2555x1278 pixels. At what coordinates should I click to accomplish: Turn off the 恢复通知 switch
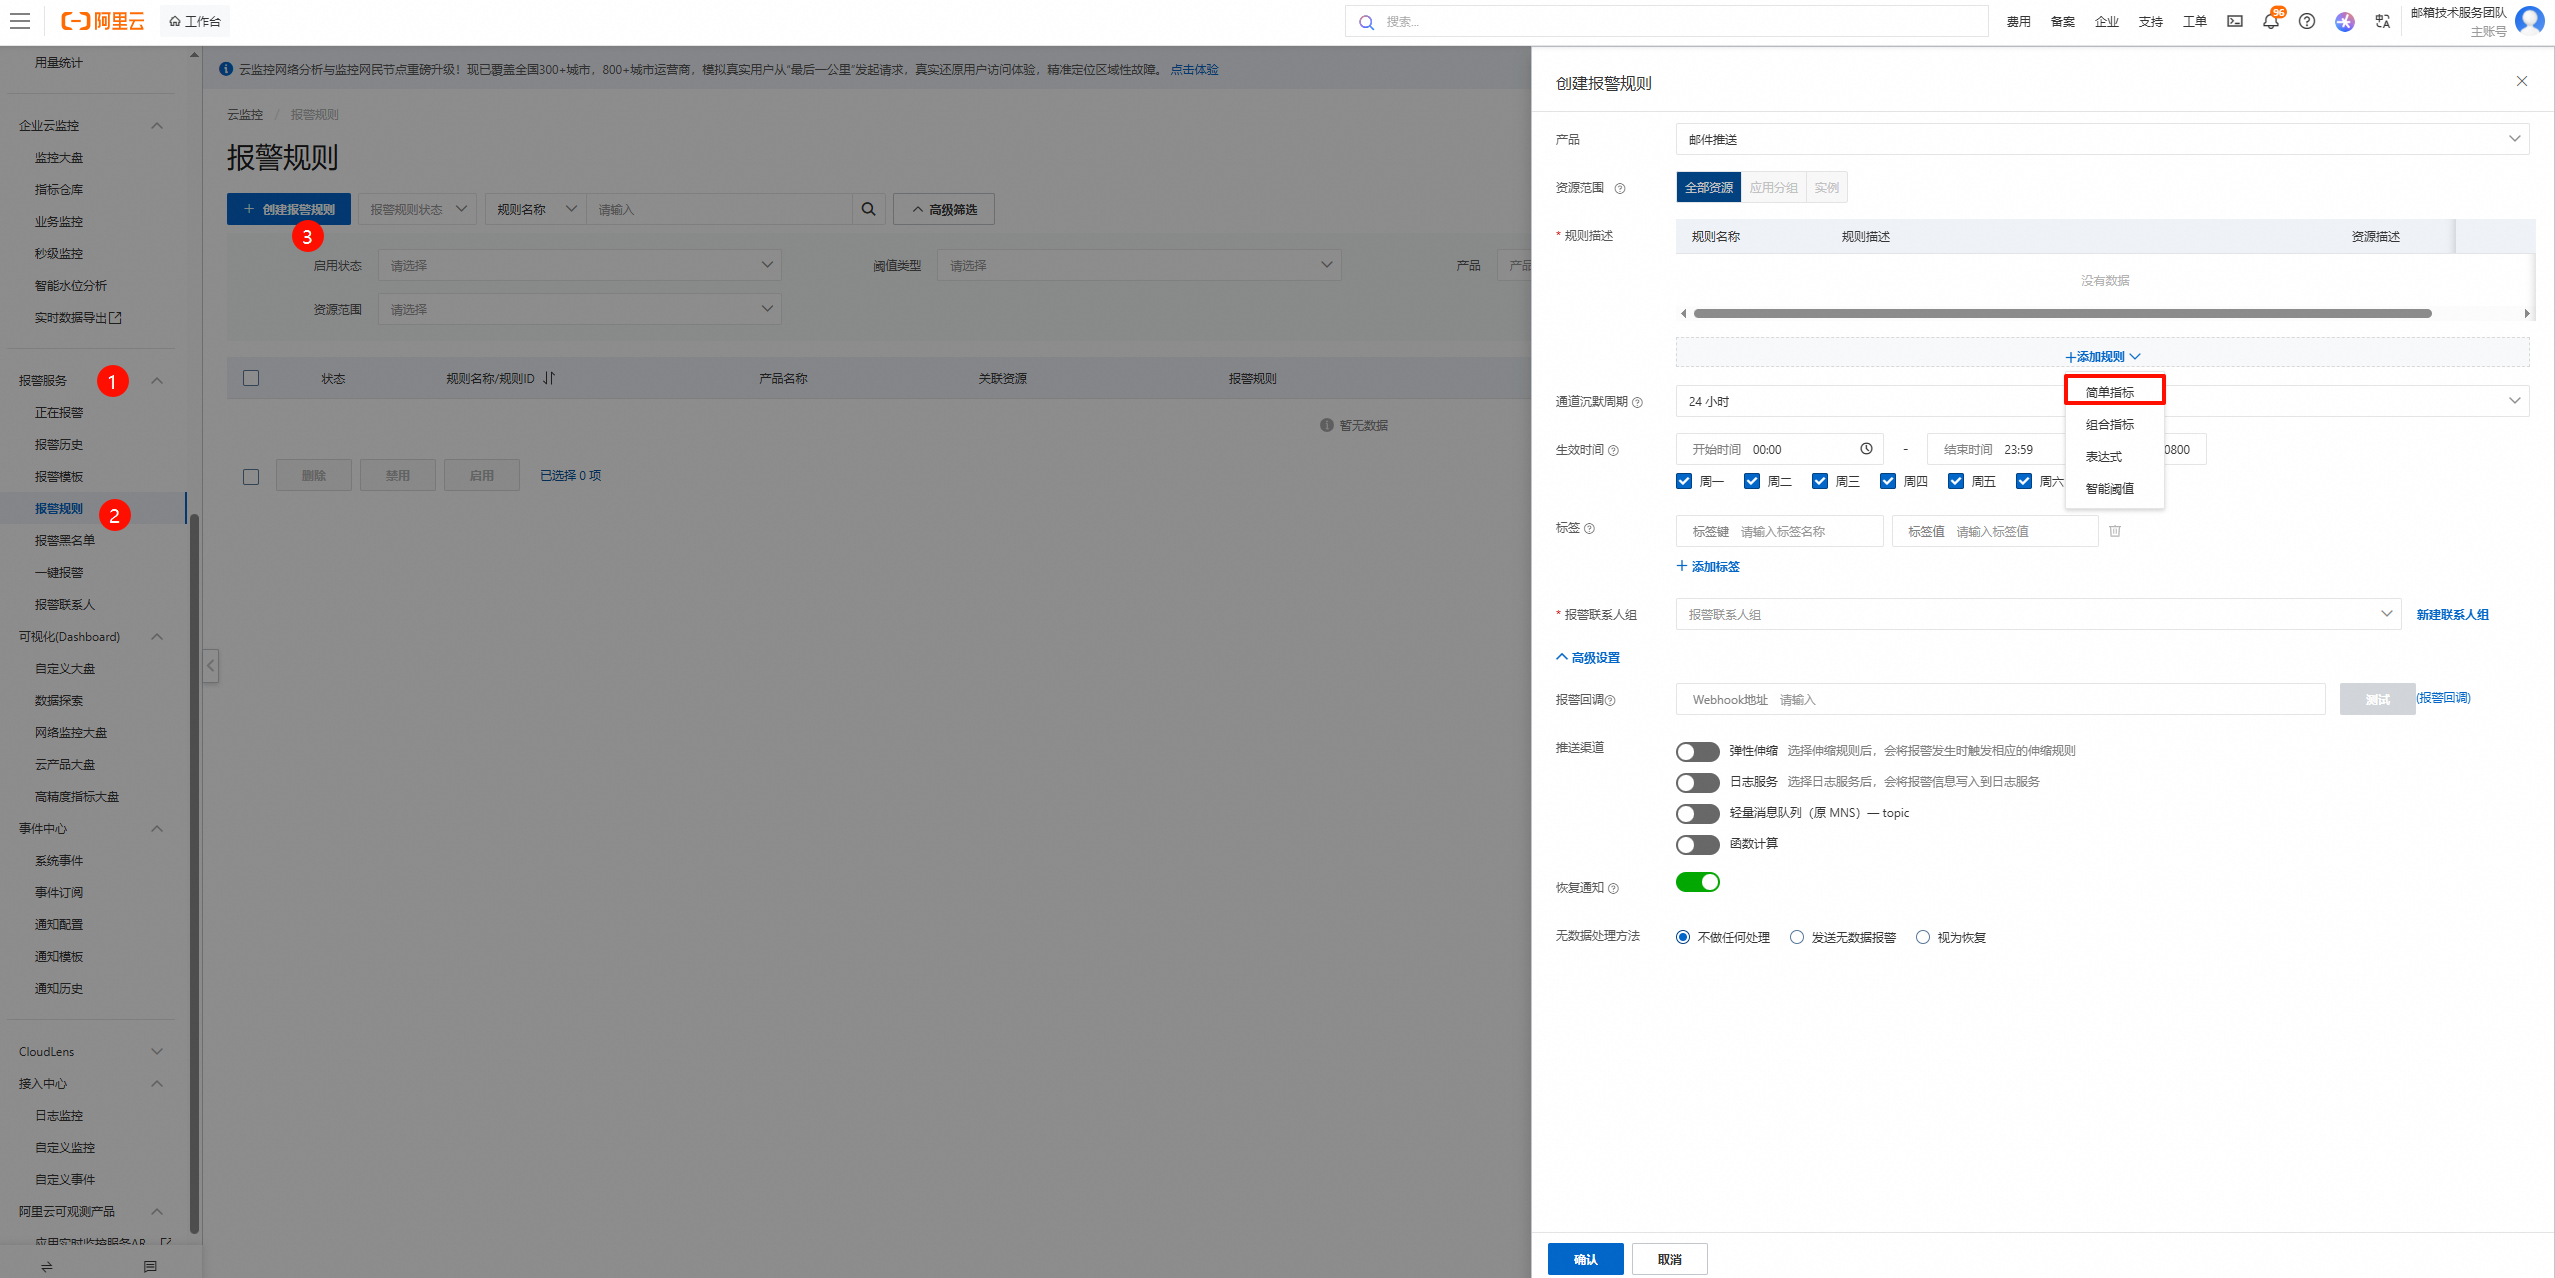[1697, 882]
